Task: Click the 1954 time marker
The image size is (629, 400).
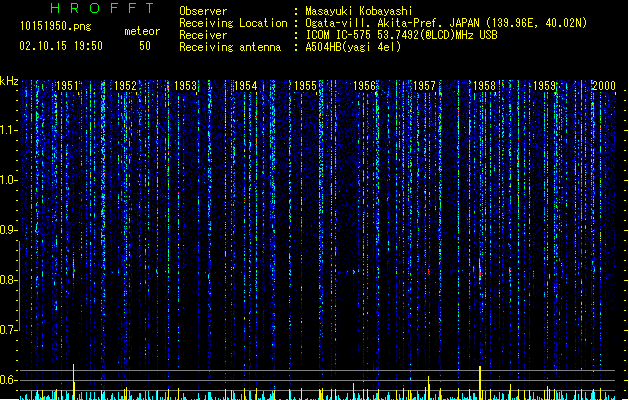Action: click(246, 86)
